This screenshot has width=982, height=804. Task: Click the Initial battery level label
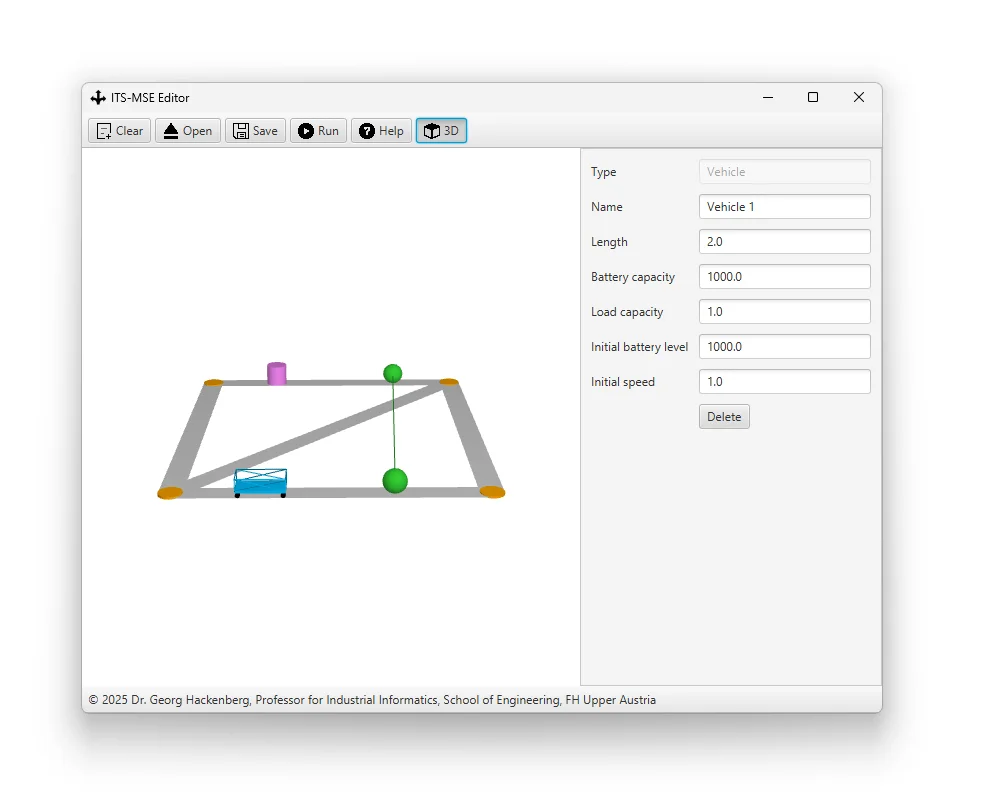click(x=639, y=347)
